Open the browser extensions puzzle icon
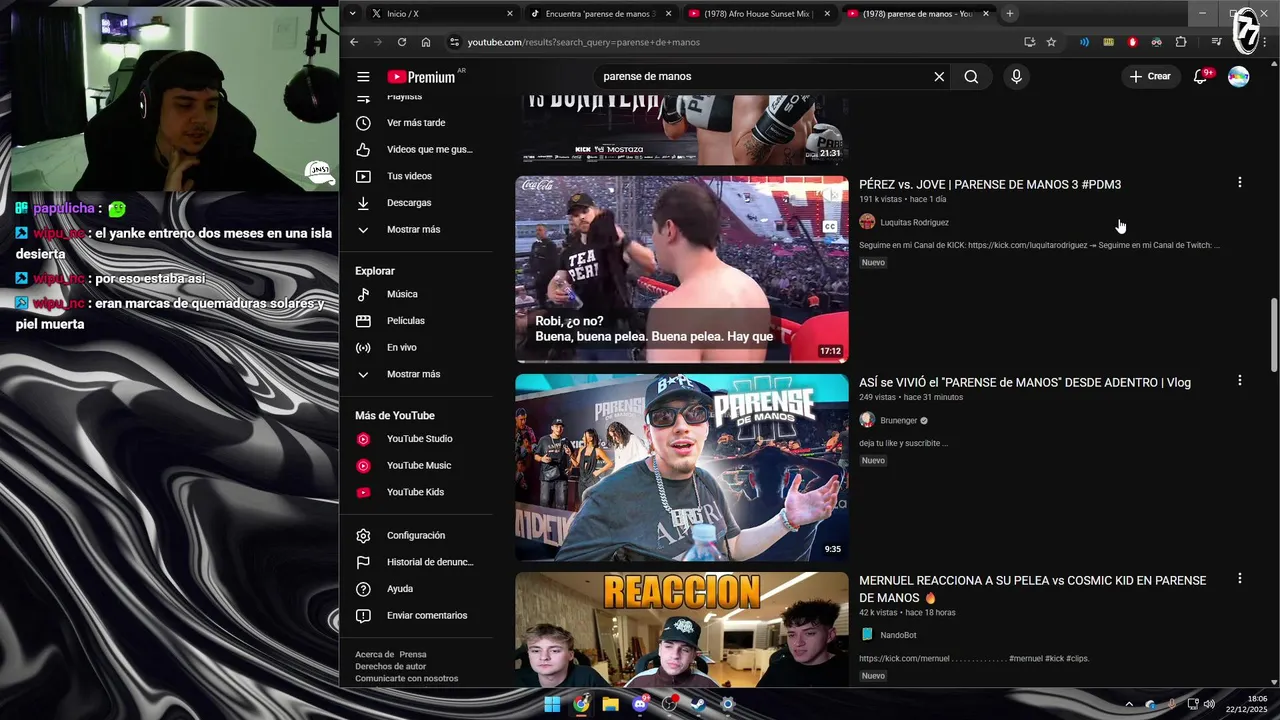This screenshot has height=720, width=1280. click(x=1181, y=42)
